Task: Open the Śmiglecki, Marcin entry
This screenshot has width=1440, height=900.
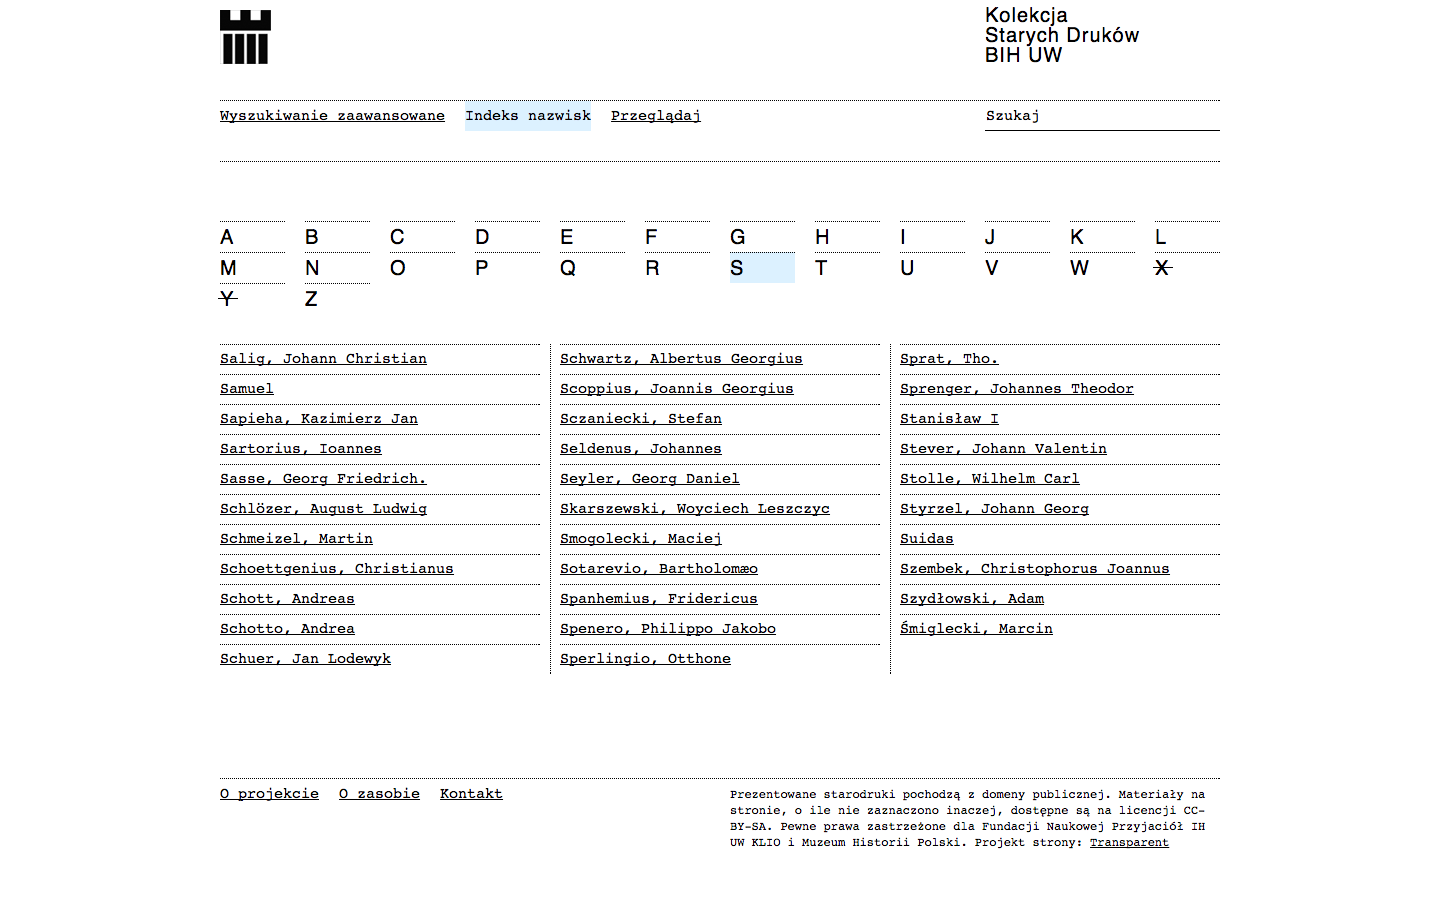Action: click(977, 628)
